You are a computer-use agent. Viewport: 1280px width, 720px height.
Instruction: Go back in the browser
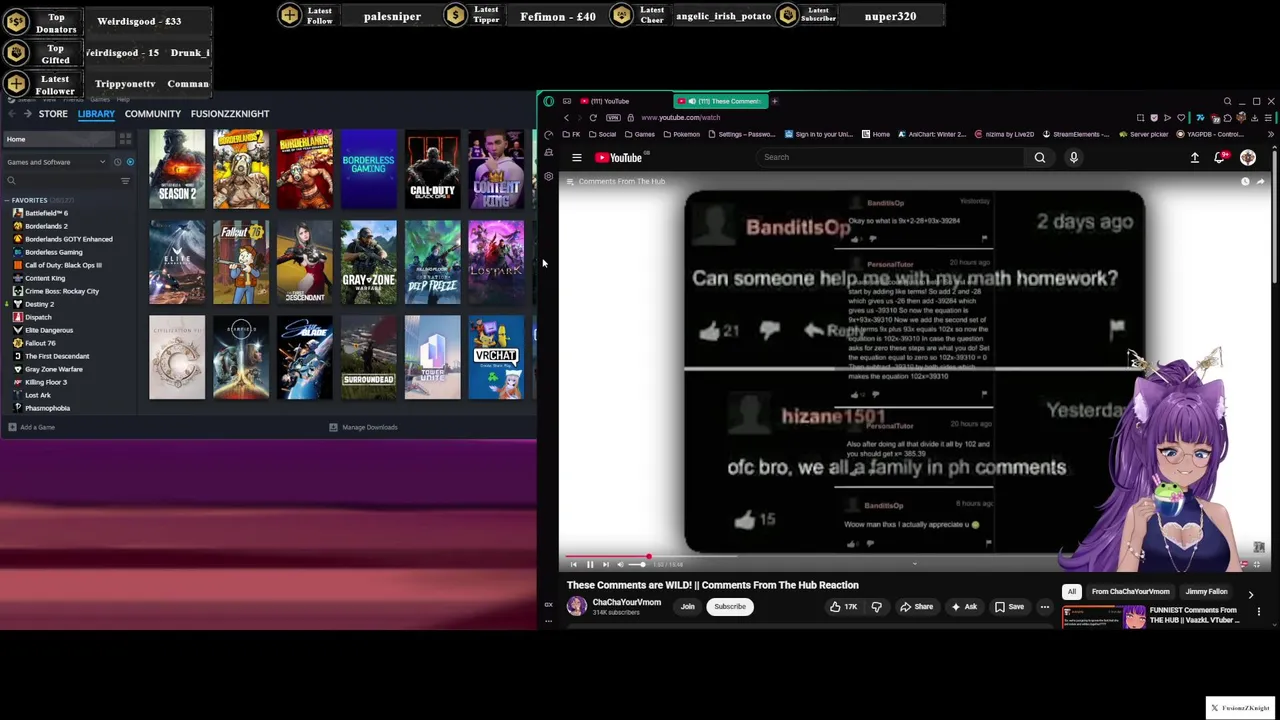(x=566, y=117)
